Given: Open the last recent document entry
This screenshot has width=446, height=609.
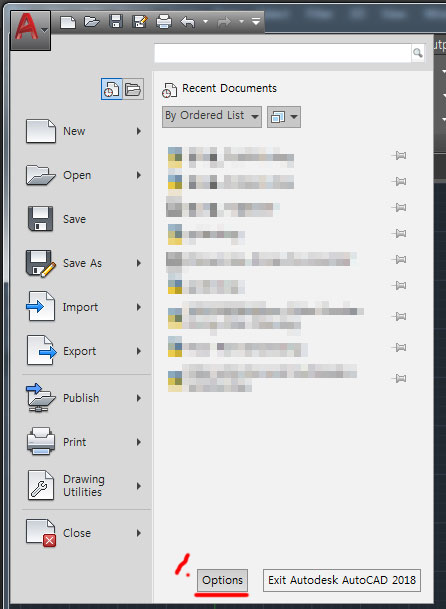Looking at the screenshot, I should click(x=262, y=378).
